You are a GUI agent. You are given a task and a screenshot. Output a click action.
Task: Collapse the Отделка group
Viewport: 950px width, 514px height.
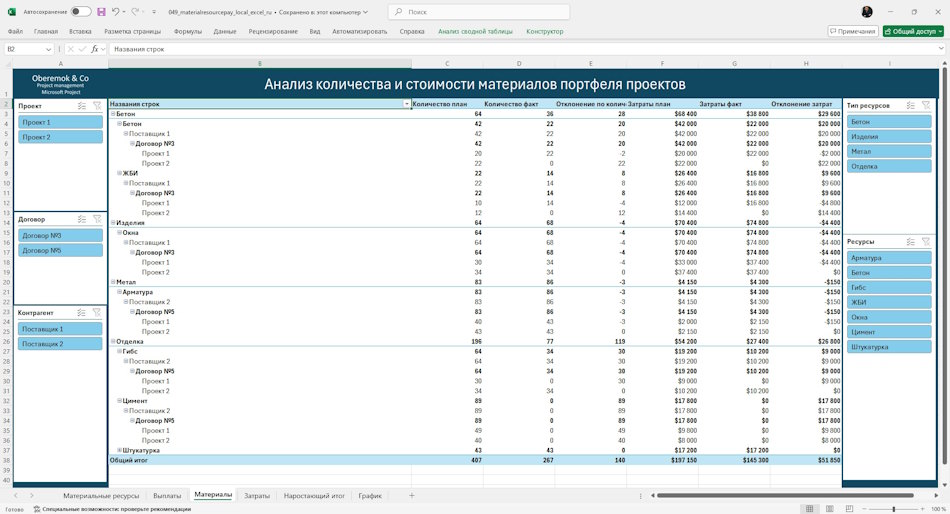(113, 341)
